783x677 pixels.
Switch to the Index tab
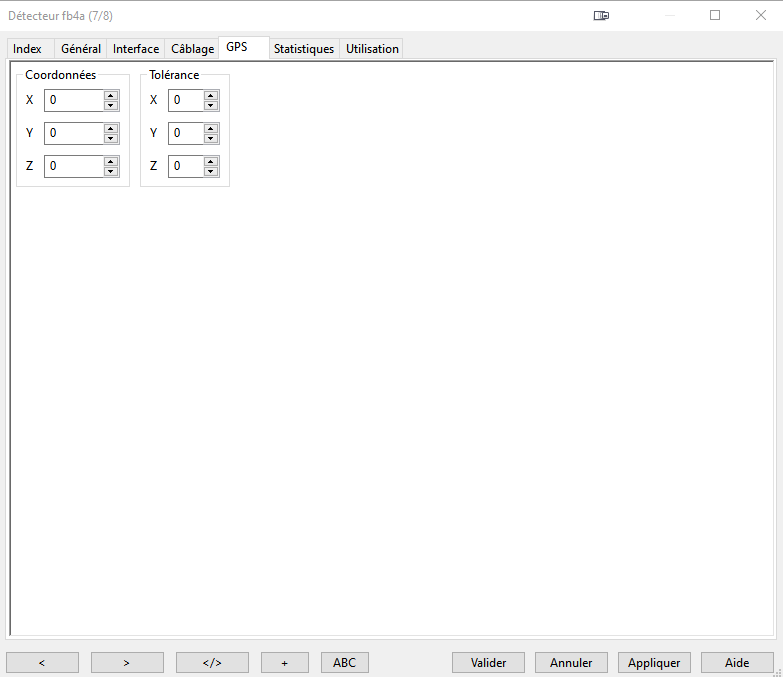pyautogui.click(x=28, y=49)
